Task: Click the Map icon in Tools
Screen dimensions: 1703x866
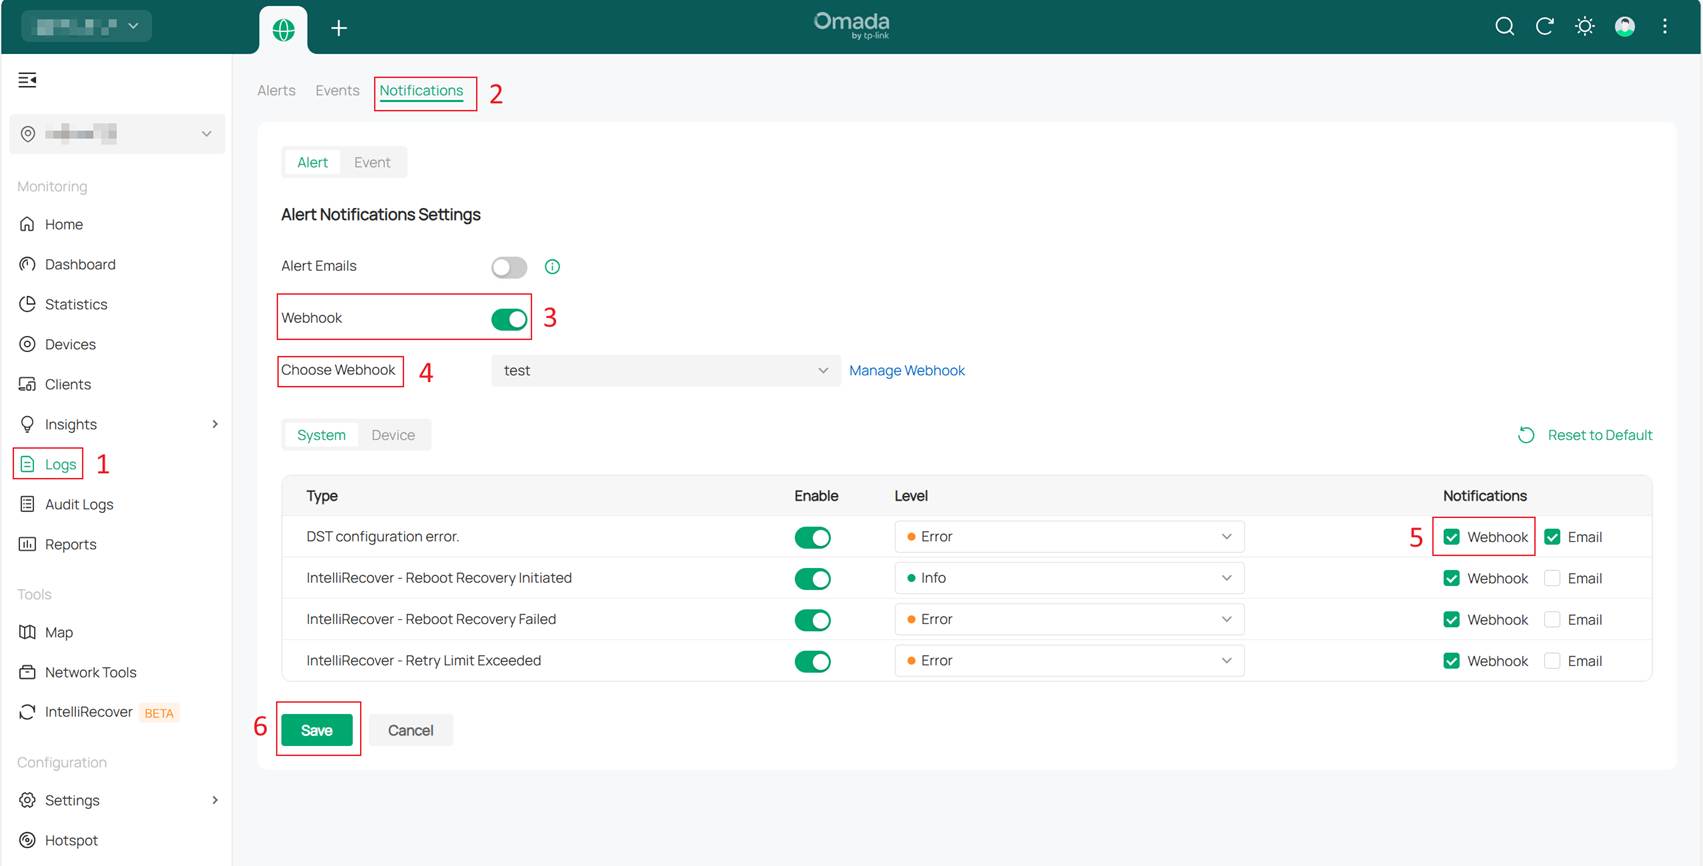Action: point(27,632)
